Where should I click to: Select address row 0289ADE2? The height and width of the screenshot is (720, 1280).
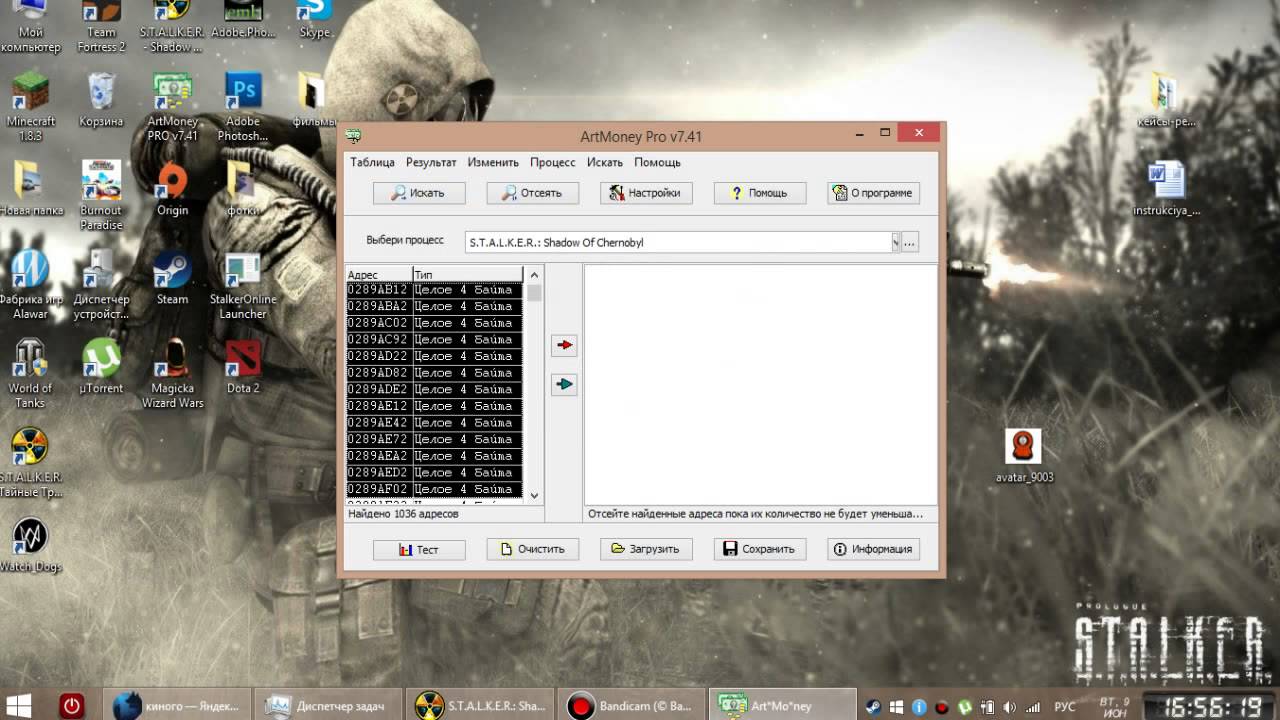tap(434, 389)
